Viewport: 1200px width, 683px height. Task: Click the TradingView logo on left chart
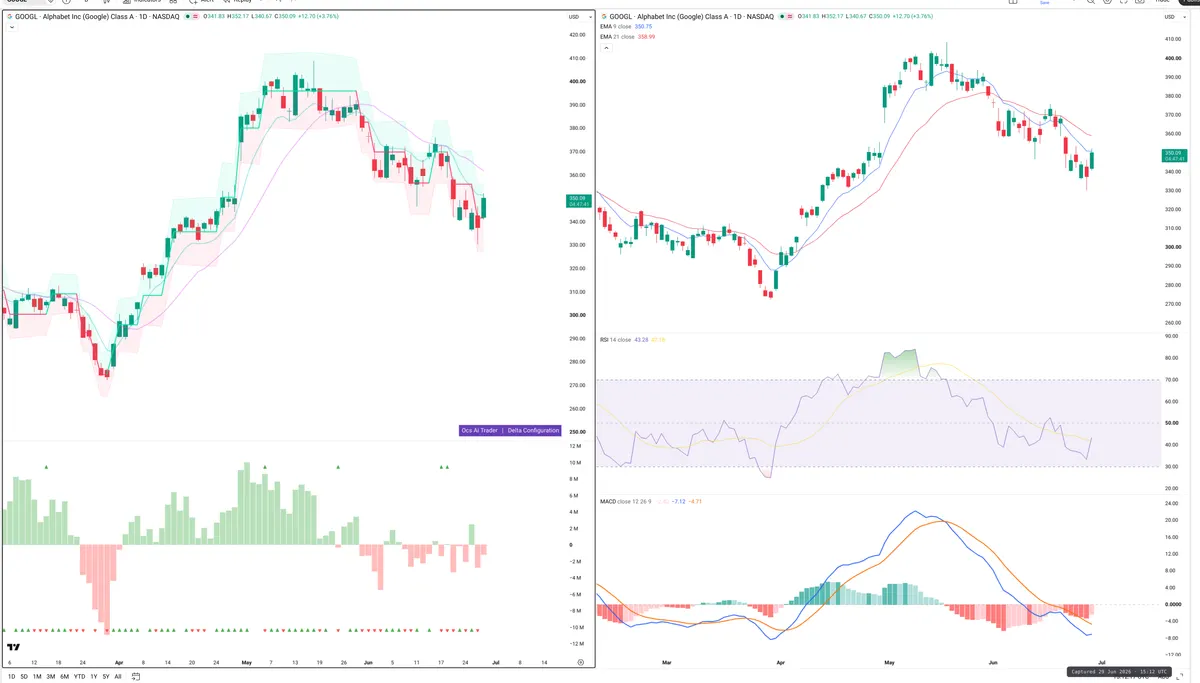point(13,647)
